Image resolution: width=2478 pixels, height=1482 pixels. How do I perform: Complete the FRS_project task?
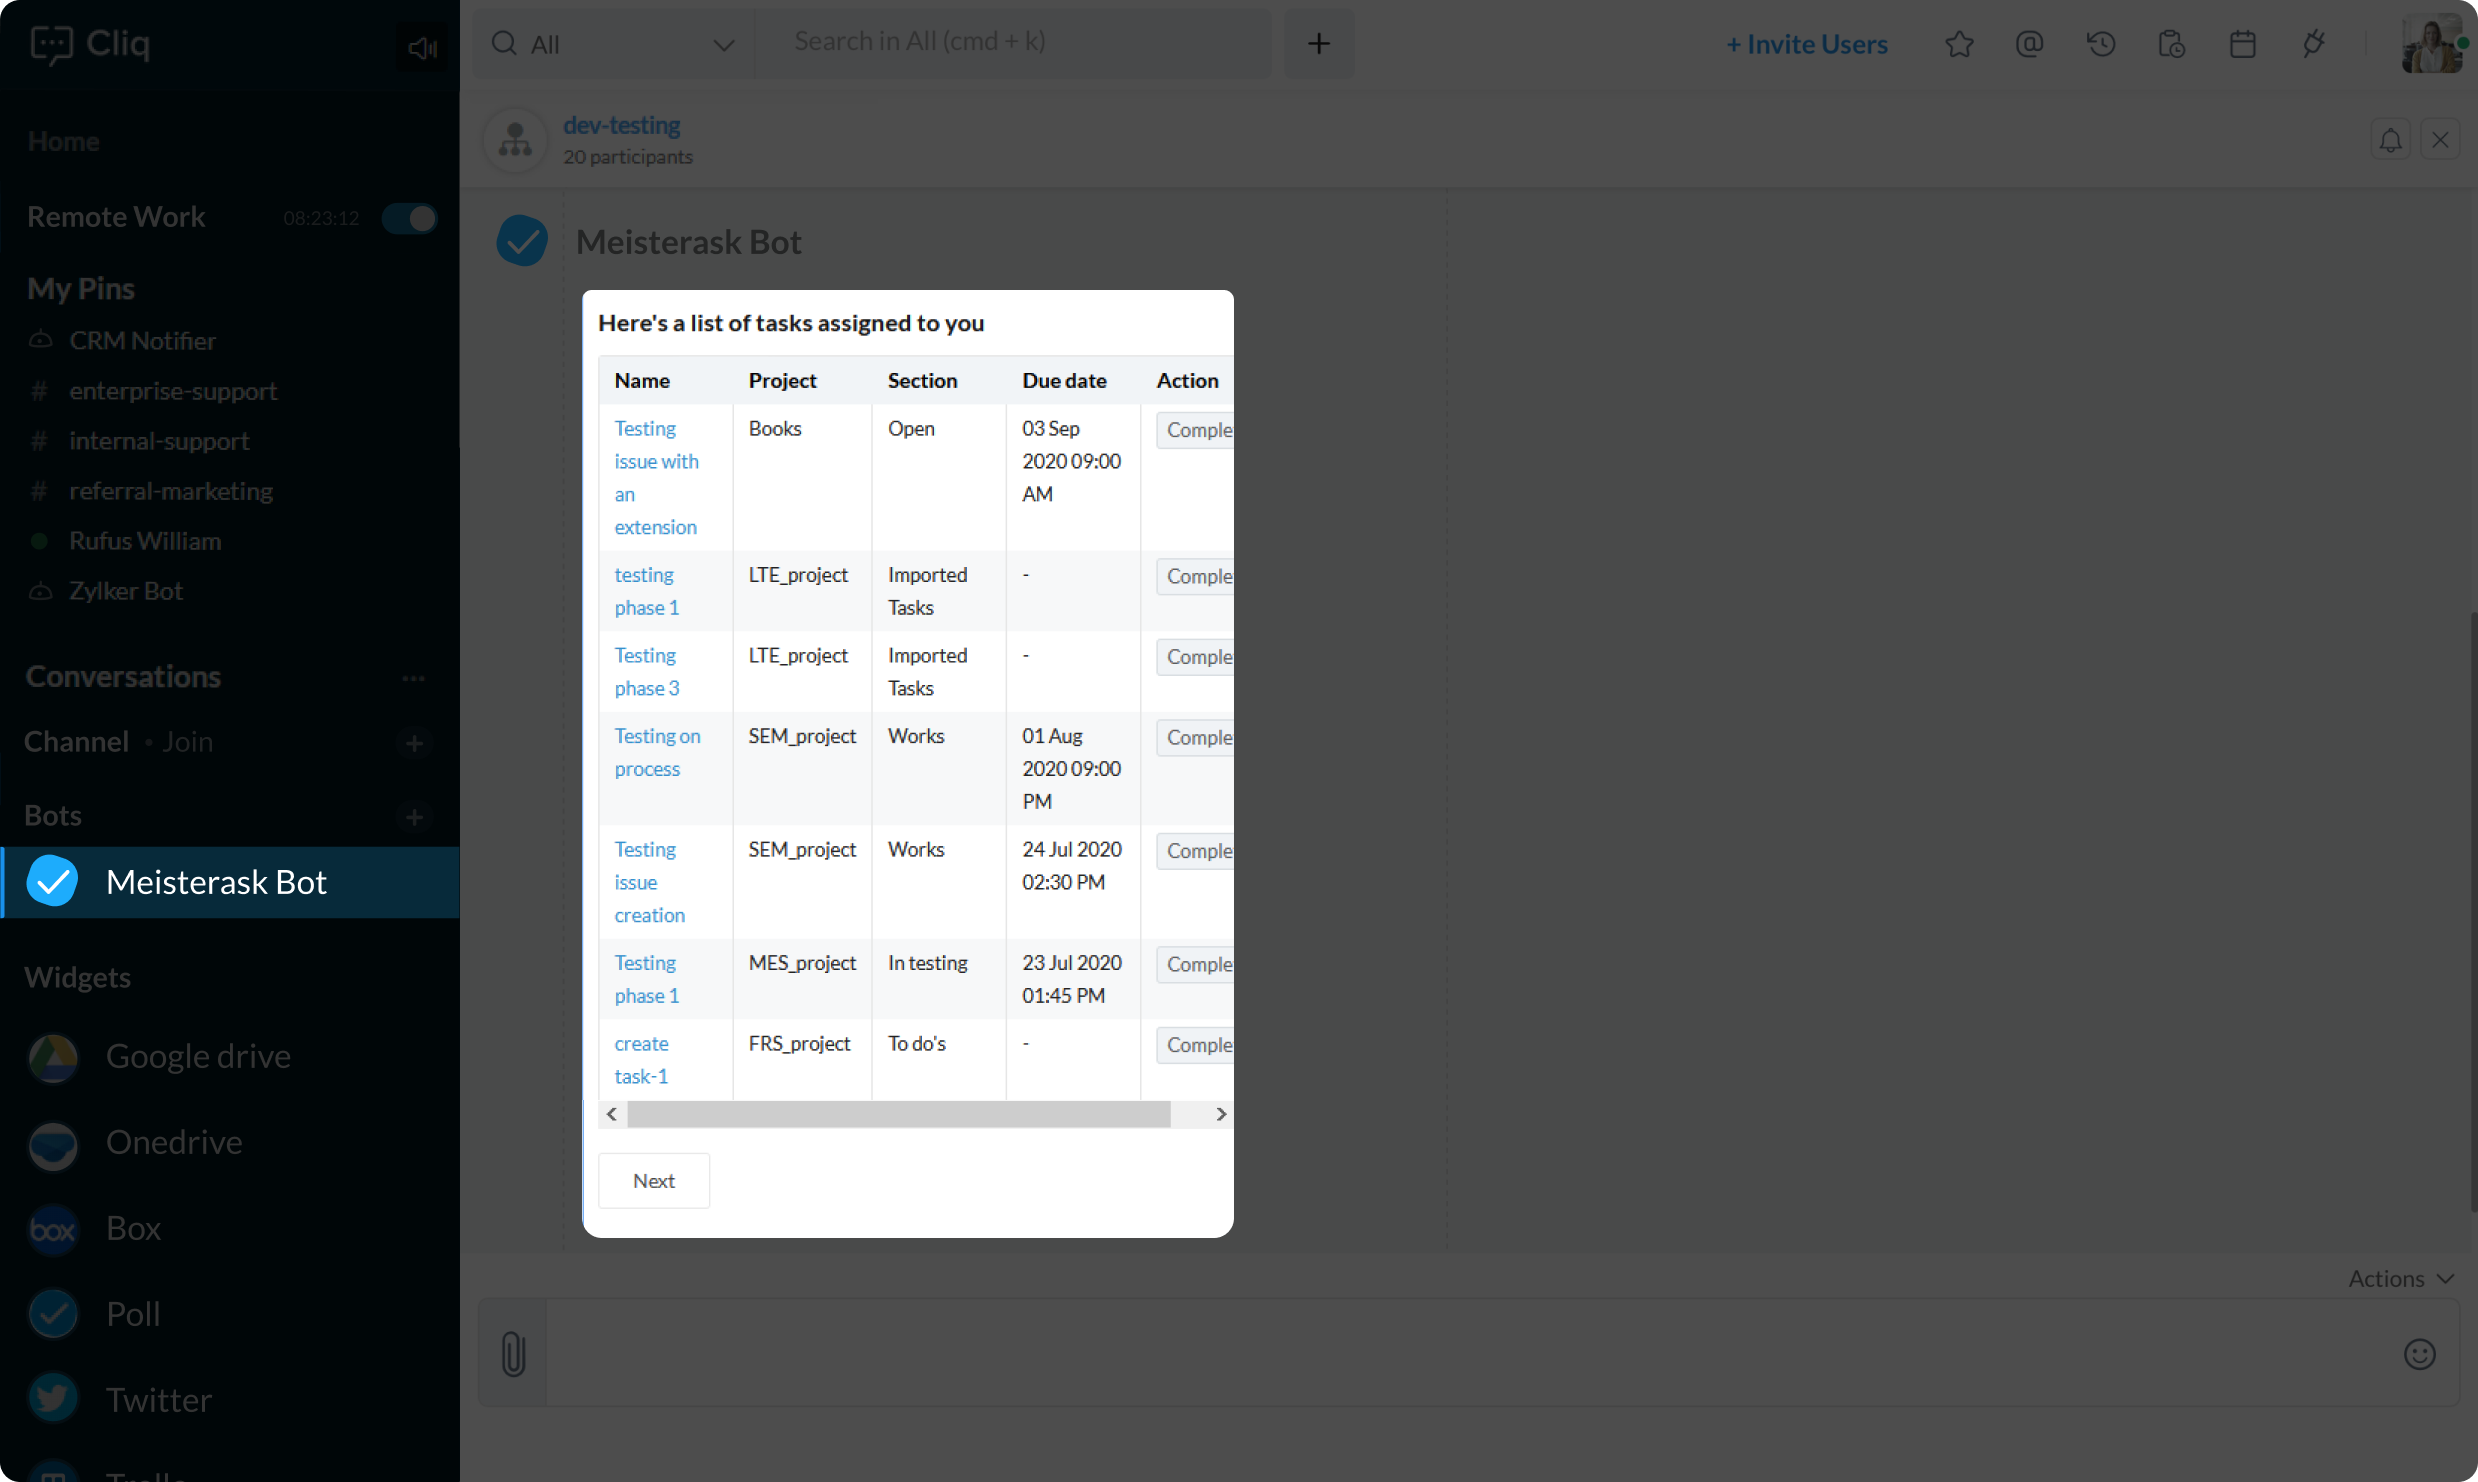[1195, 1045]
